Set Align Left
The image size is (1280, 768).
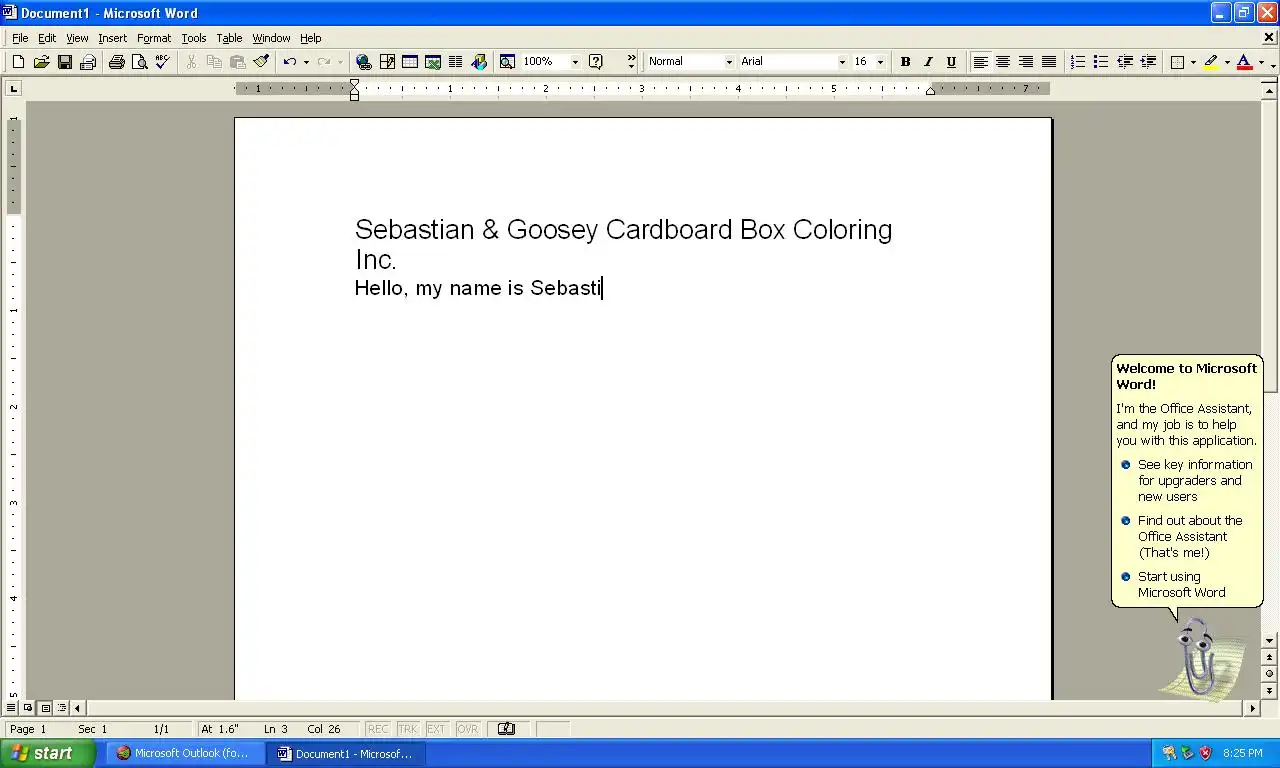pyautogui.click(x=981, y=62)
